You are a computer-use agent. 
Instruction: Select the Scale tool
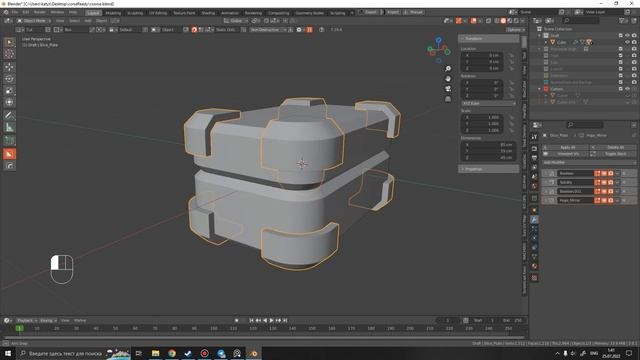[x=9, y=91]
